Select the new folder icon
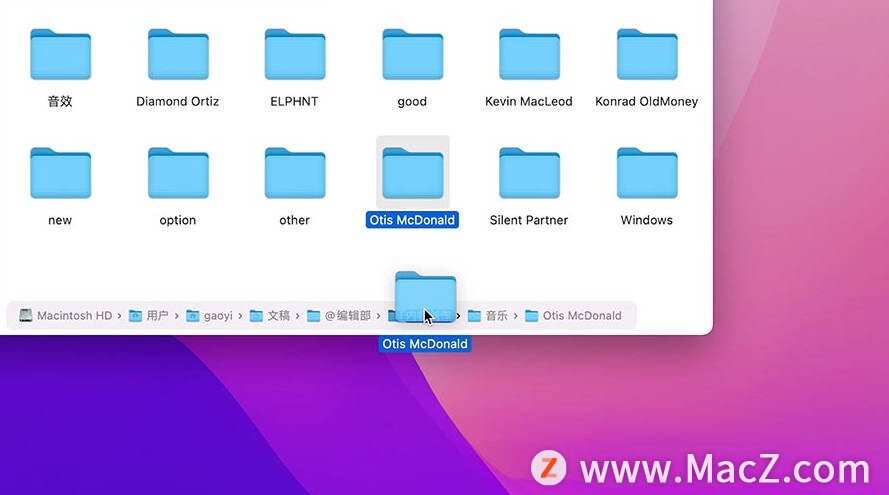The width and height of the screenshot is (889, 495). tap(60, 173)
